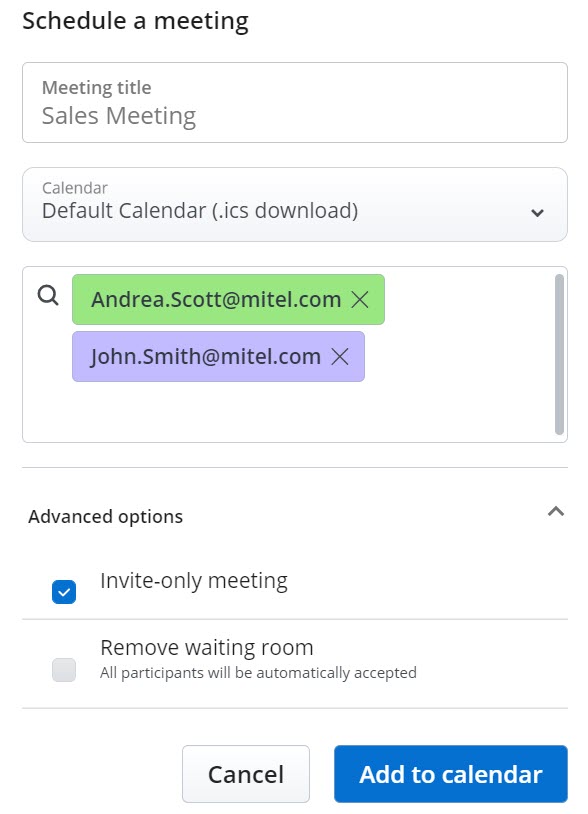Open the Default Calendar (.ics download) selector
This screenshot has height=814, width=588.
click(295, 205)
